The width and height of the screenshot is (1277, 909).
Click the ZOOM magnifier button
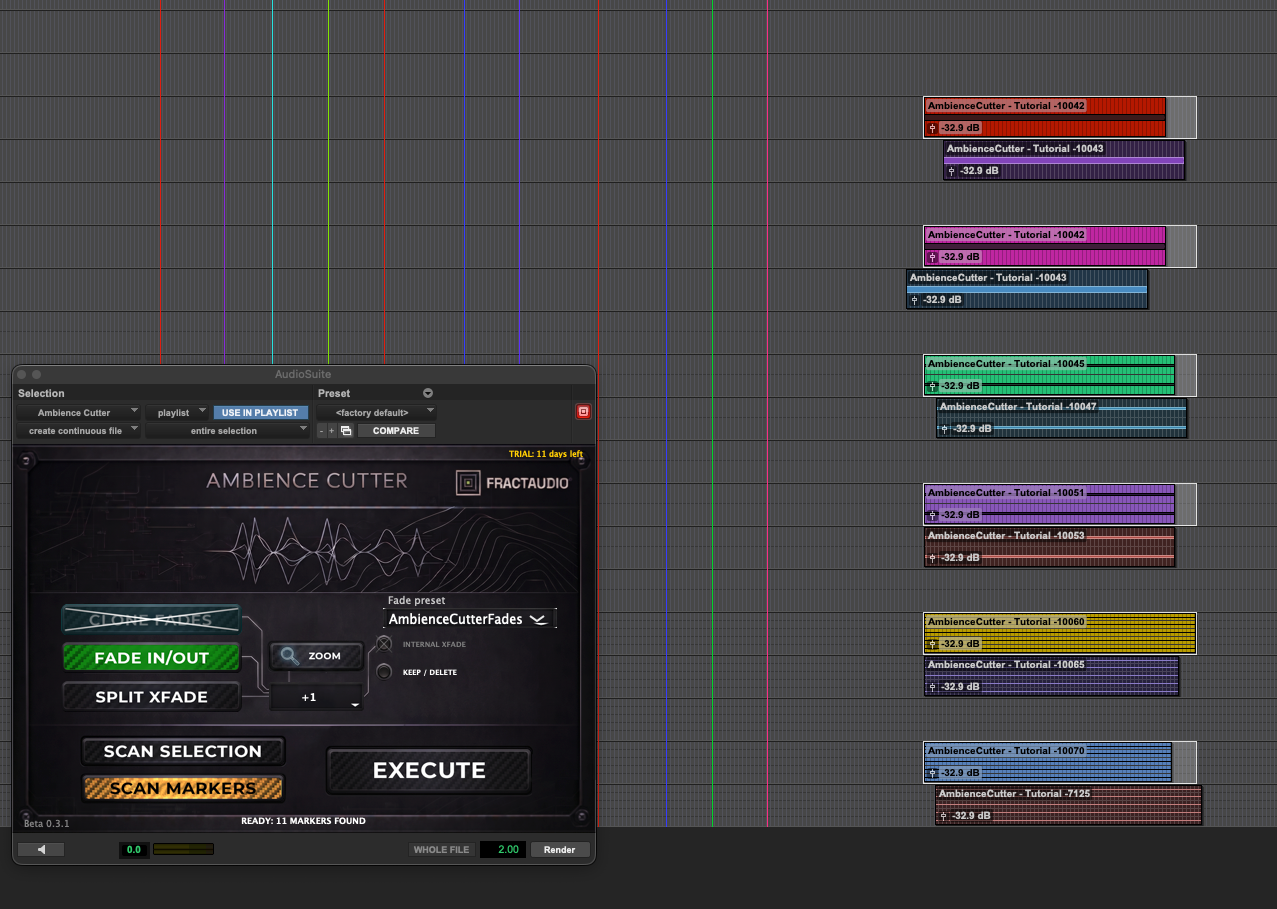click(316, 656)
